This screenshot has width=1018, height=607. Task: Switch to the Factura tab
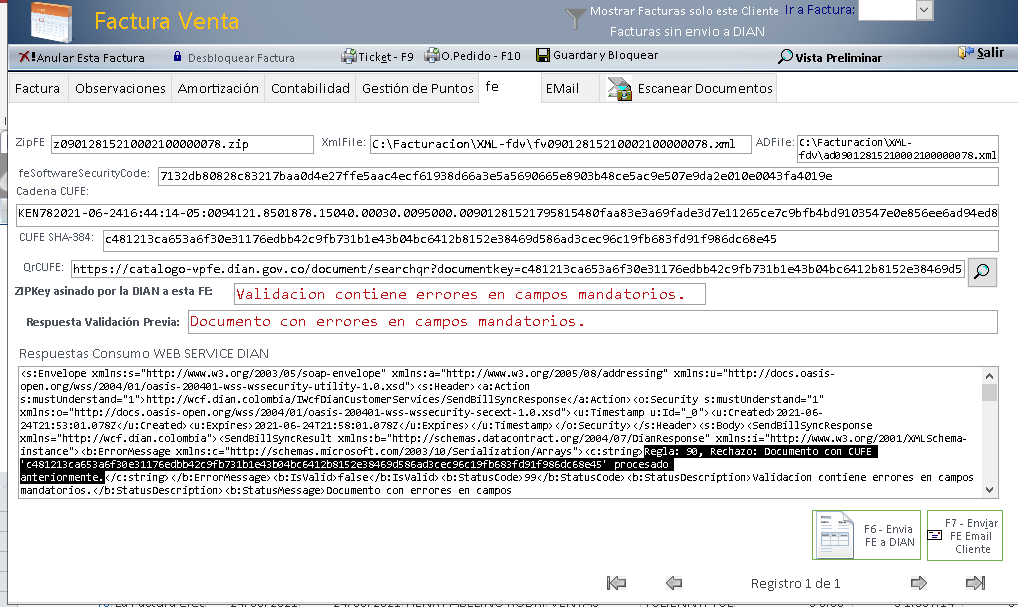click(38, 88)
